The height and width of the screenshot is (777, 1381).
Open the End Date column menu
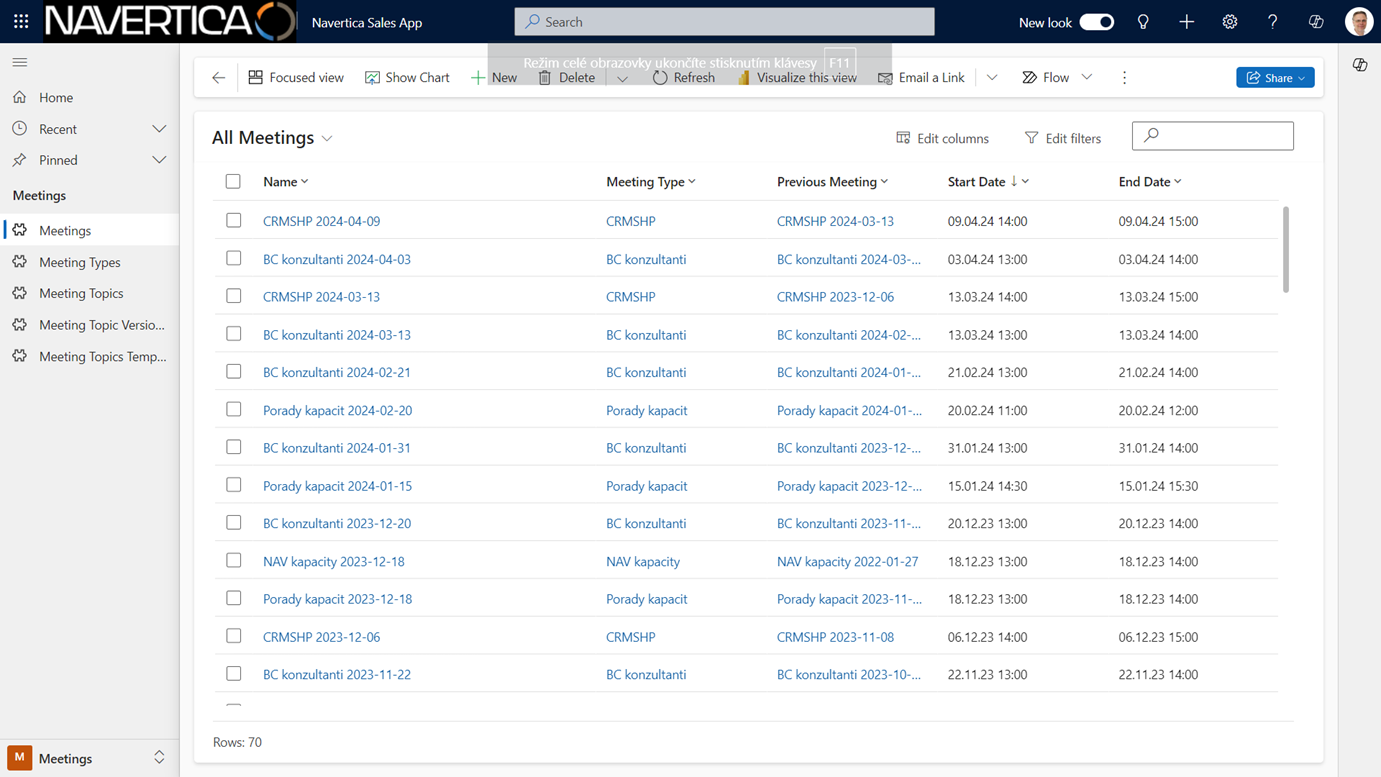point(1150,182)
